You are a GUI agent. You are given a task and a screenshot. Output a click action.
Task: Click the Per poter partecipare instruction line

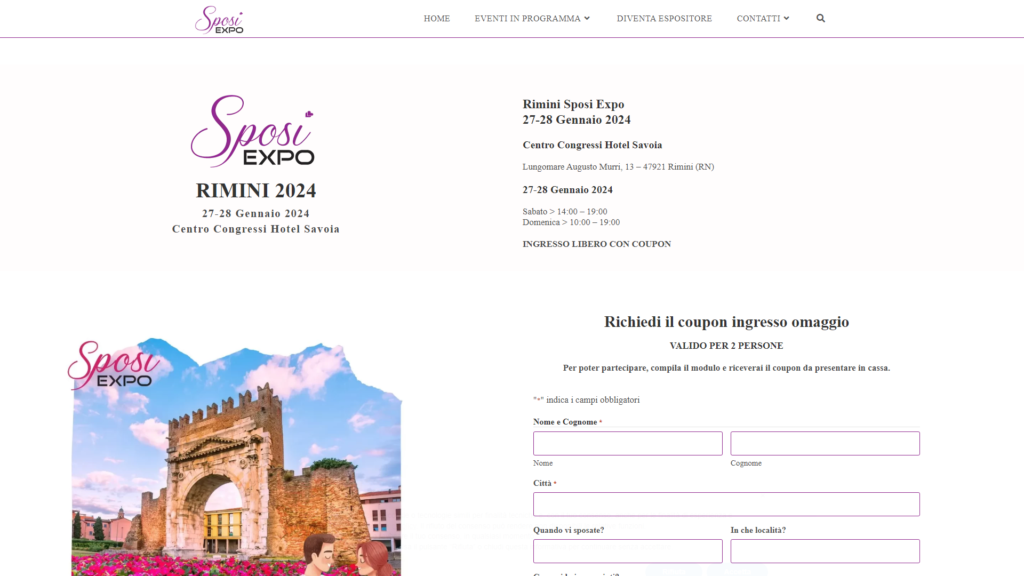726,368
